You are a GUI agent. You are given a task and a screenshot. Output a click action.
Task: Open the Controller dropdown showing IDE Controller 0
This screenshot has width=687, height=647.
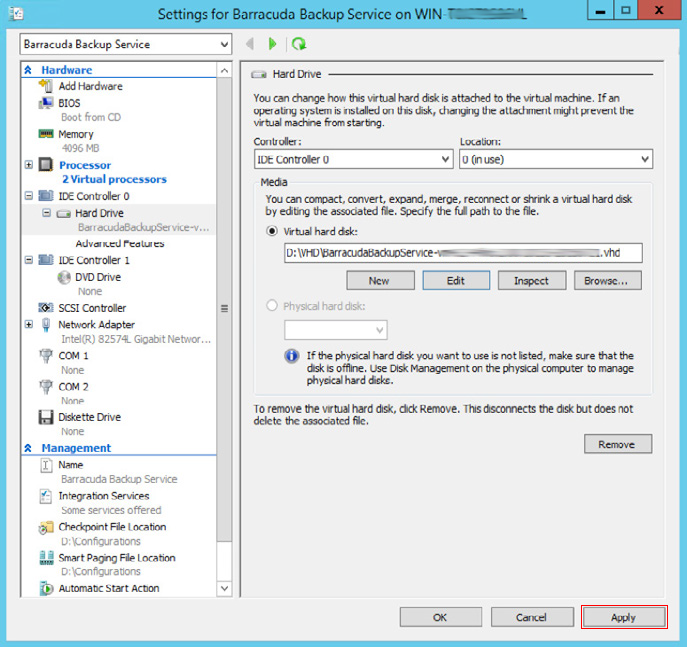[353, 159]
